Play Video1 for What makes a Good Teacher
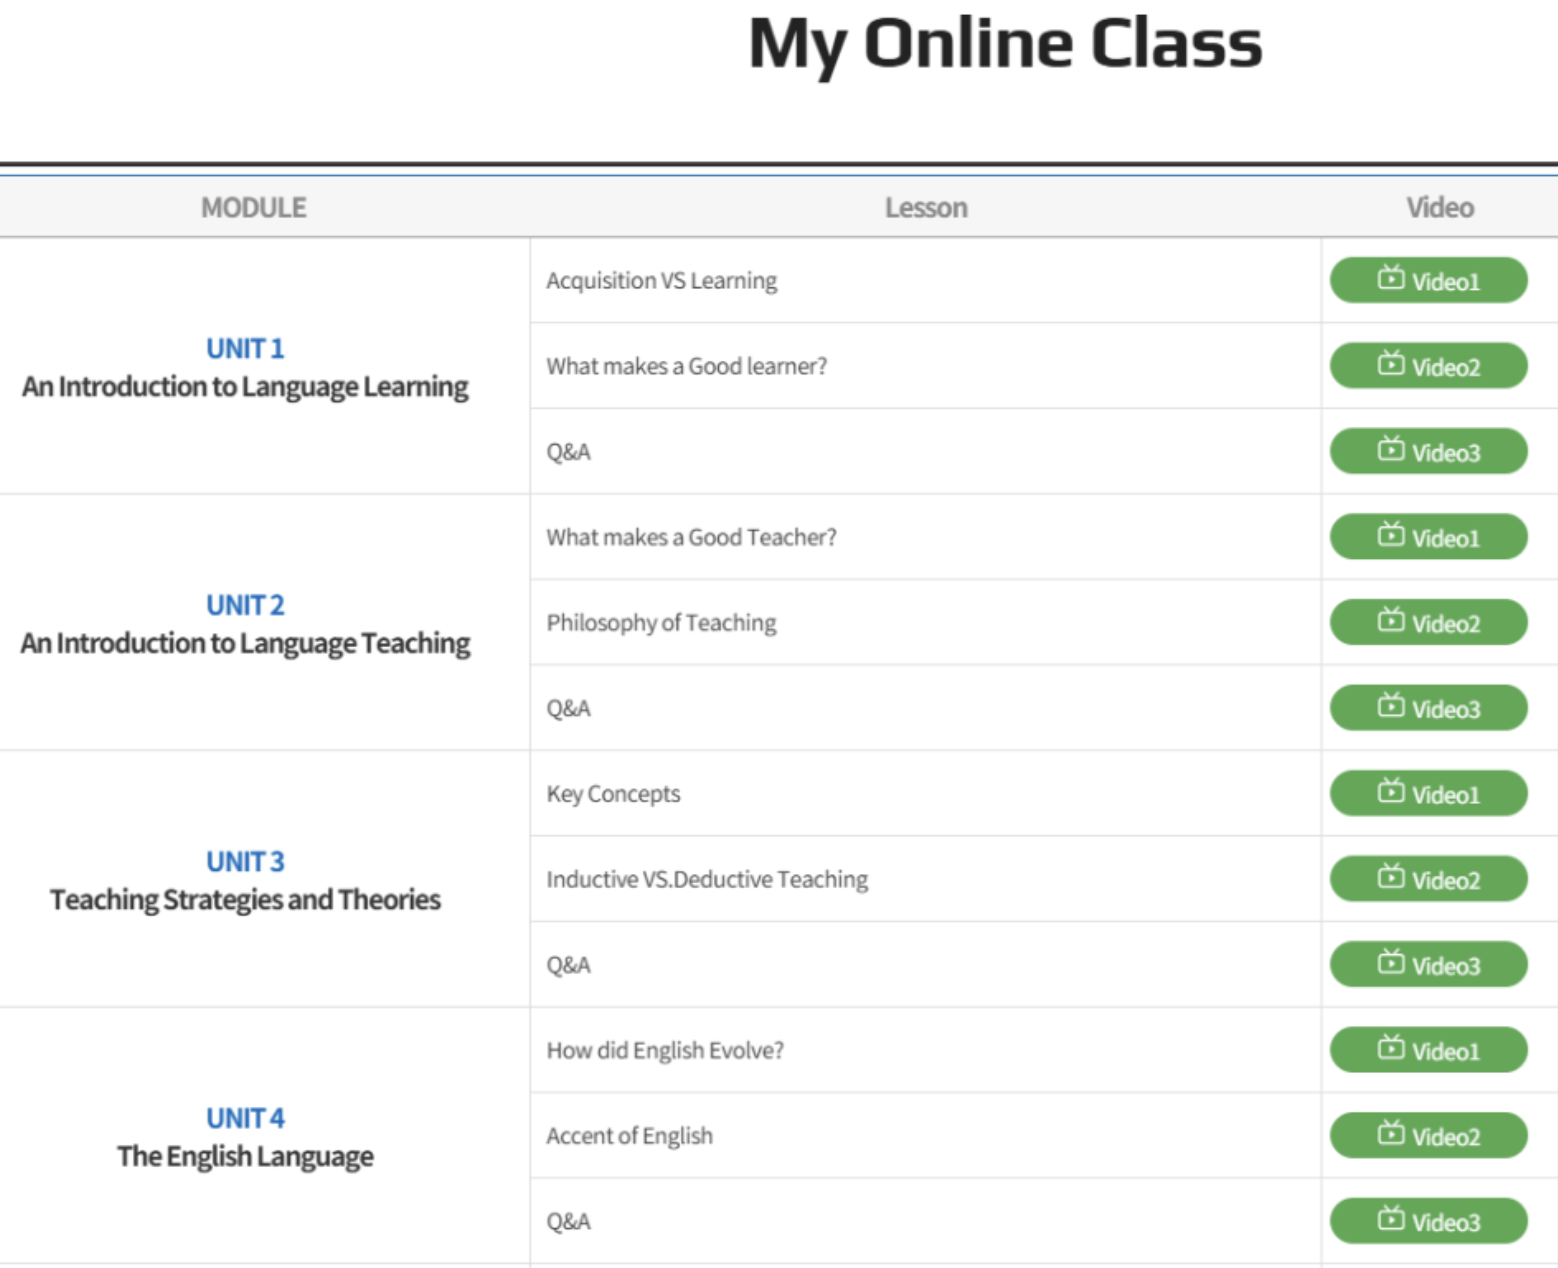1558x1268 pixels. (1428, 537)
